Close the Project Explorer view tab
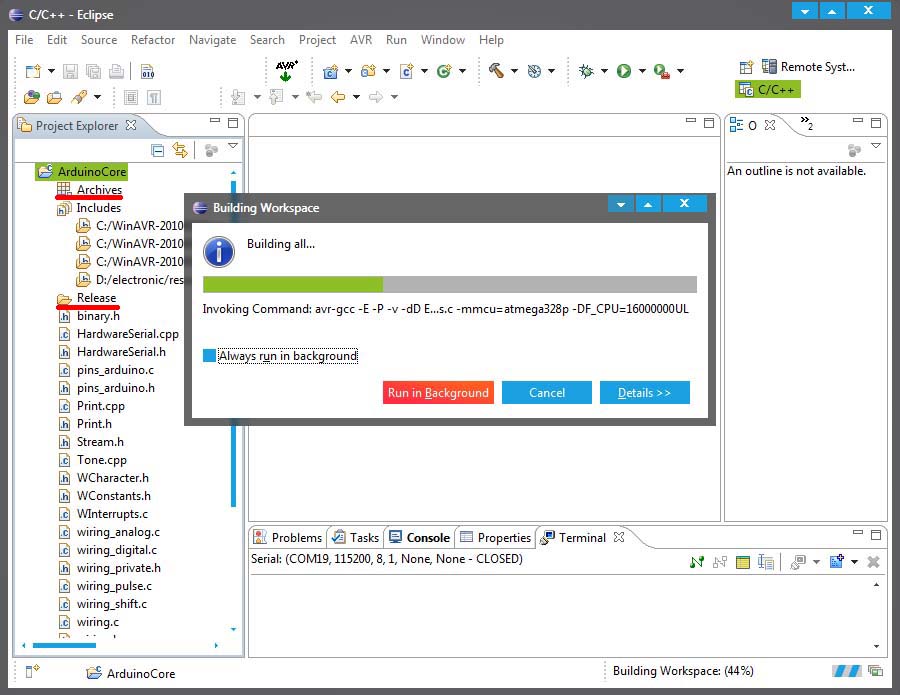900x695 pixels. tap(131, 125)
